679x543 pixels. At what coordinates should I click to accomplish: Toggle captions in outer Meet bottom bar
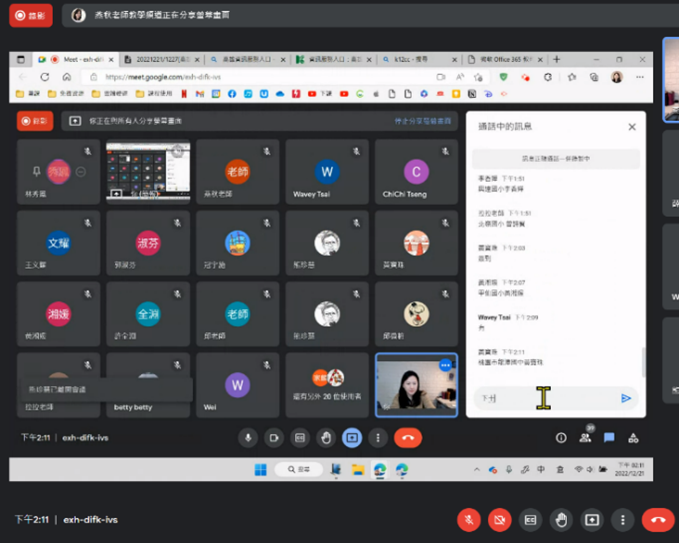(x=530, y=520)
